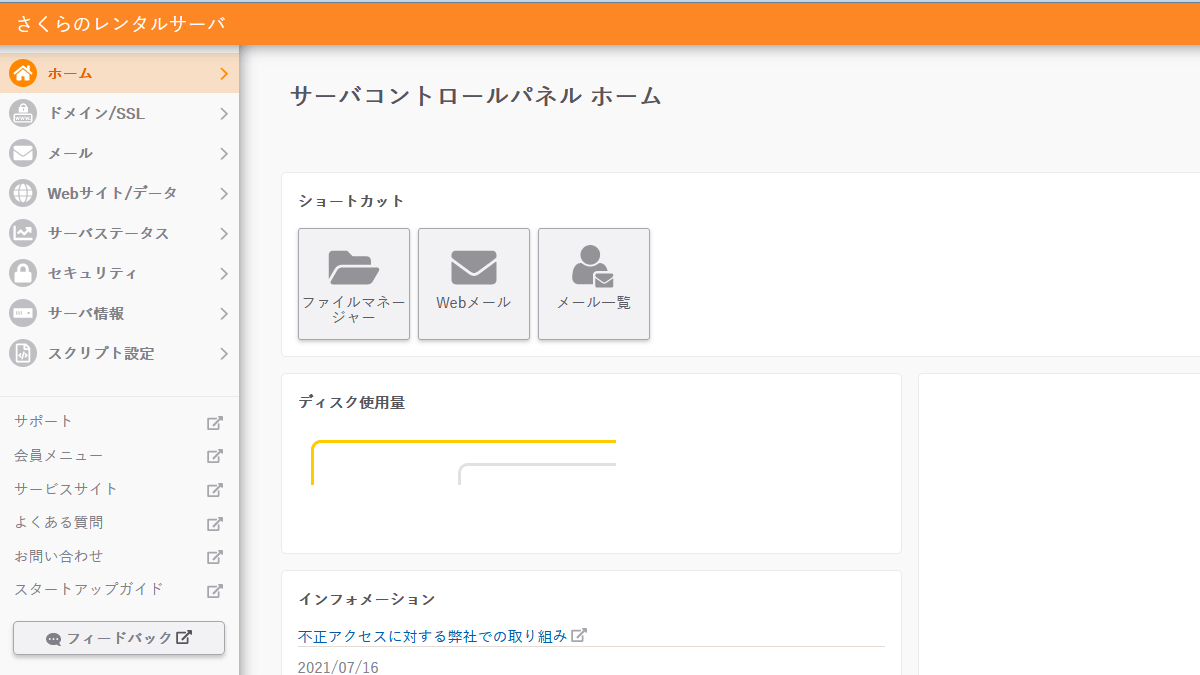Click the script icon beside スクリプト設定

21,352
